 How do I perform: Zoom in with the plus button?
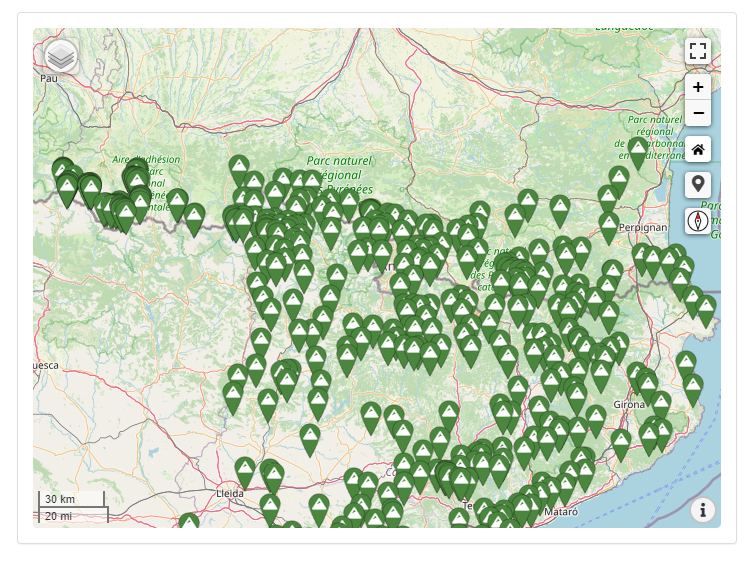(x=698, y=87)
